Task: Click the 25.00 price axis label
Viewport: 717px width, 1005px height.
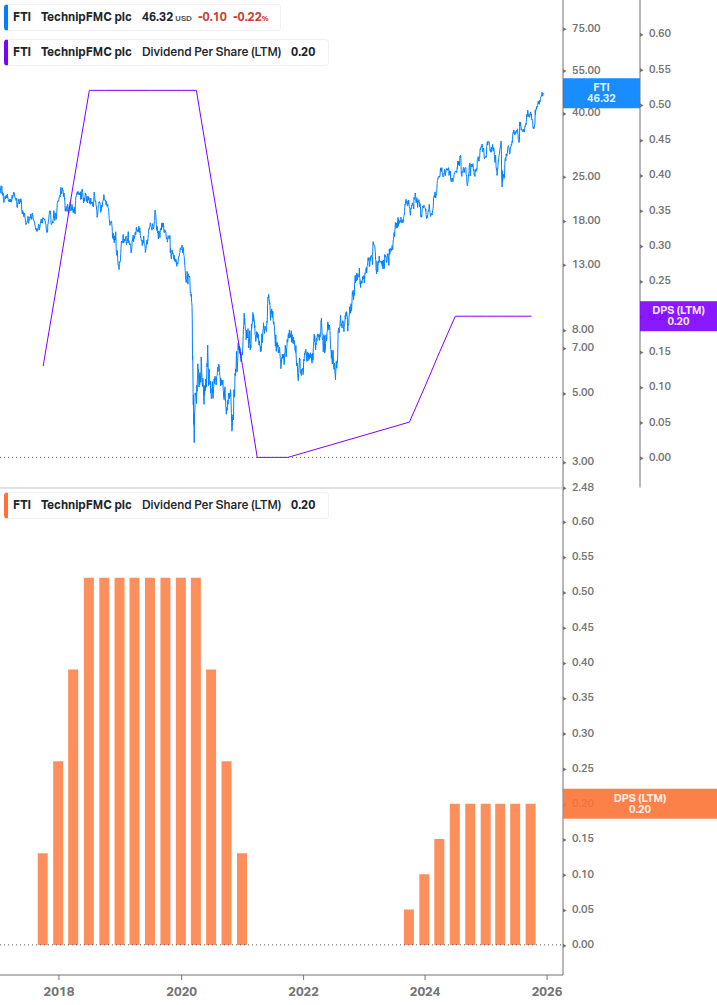Action: [586, 176]
